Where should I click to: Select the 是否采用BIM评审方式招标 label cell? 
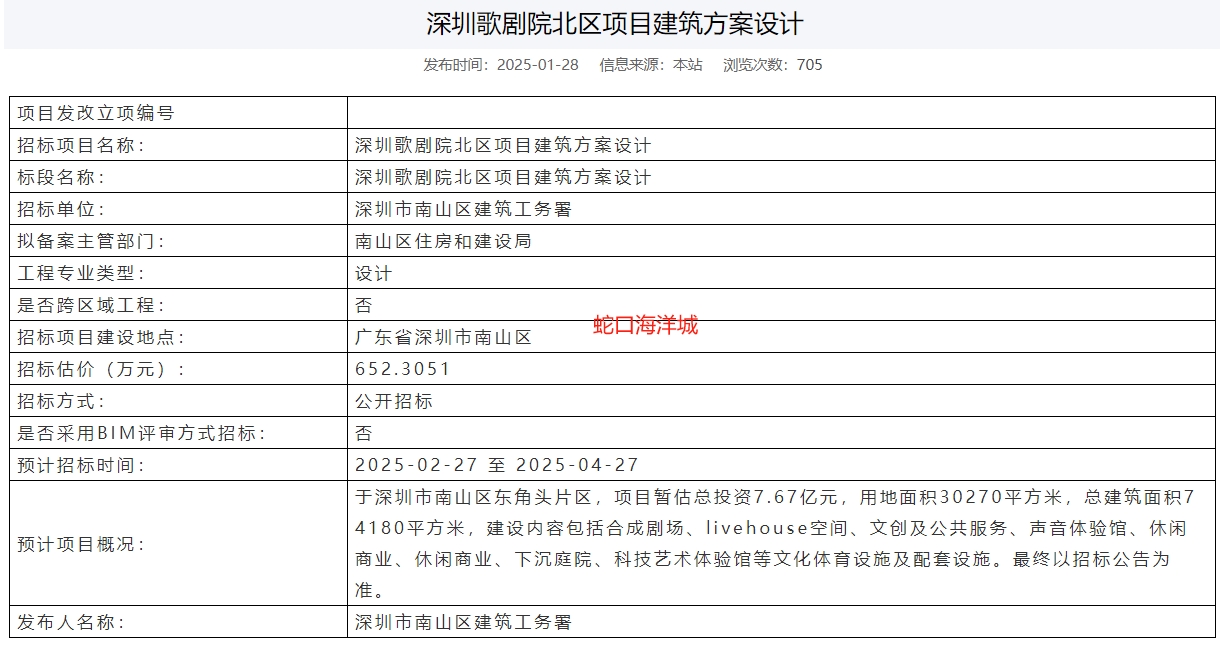coord(179,433)
